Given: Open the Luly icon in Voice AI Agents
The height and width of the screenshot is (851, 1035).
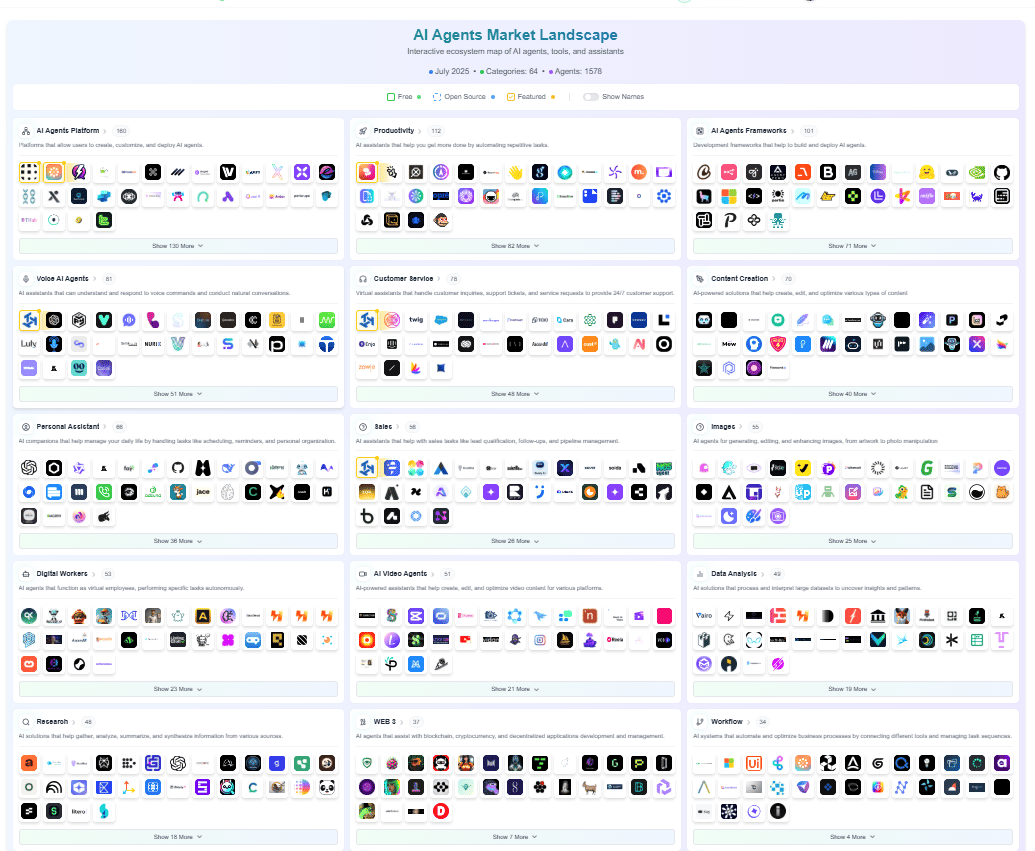Looking at the screenshot, I should coord(29,344).
